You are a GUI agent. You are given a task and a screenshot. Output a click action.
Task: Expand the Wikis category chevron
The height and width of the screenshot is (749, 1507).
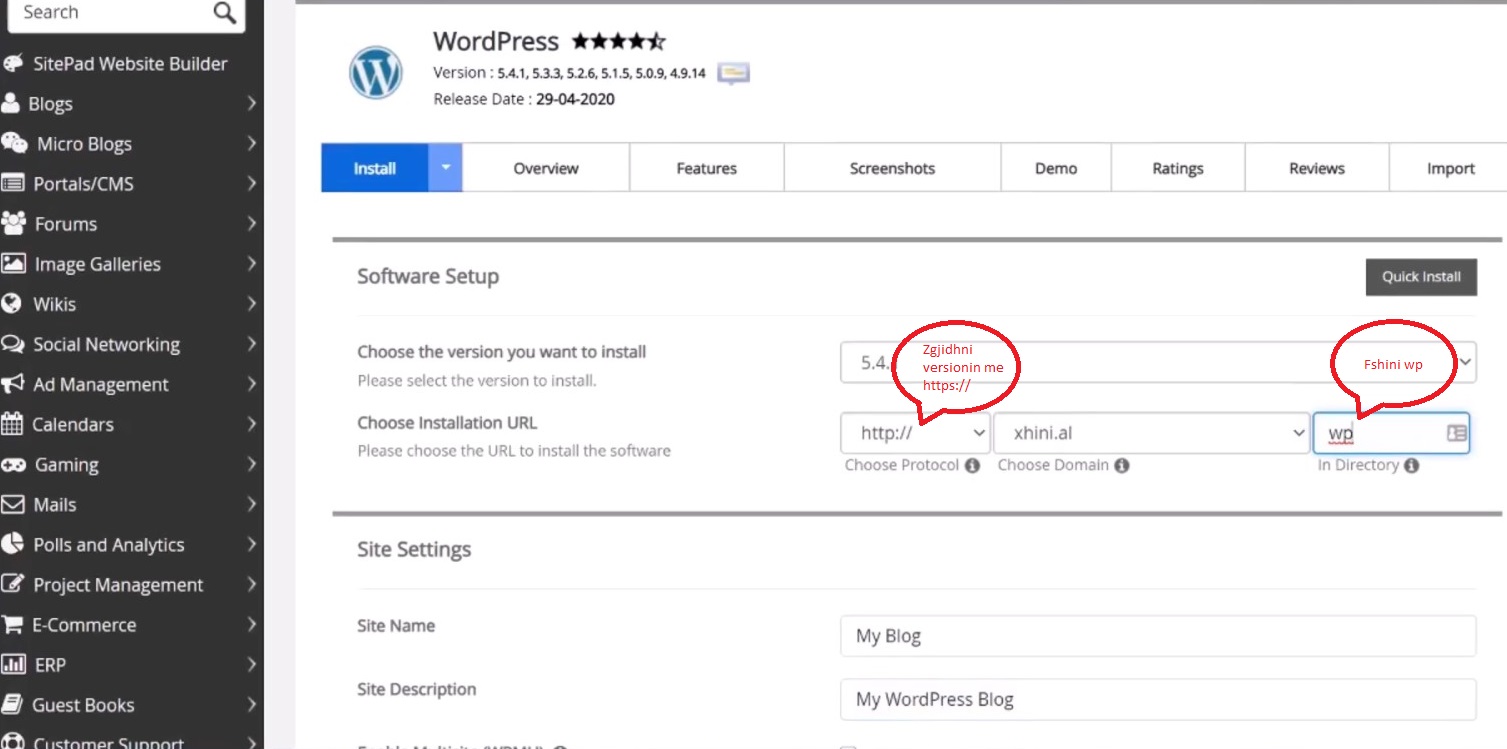tap(251, 303)
